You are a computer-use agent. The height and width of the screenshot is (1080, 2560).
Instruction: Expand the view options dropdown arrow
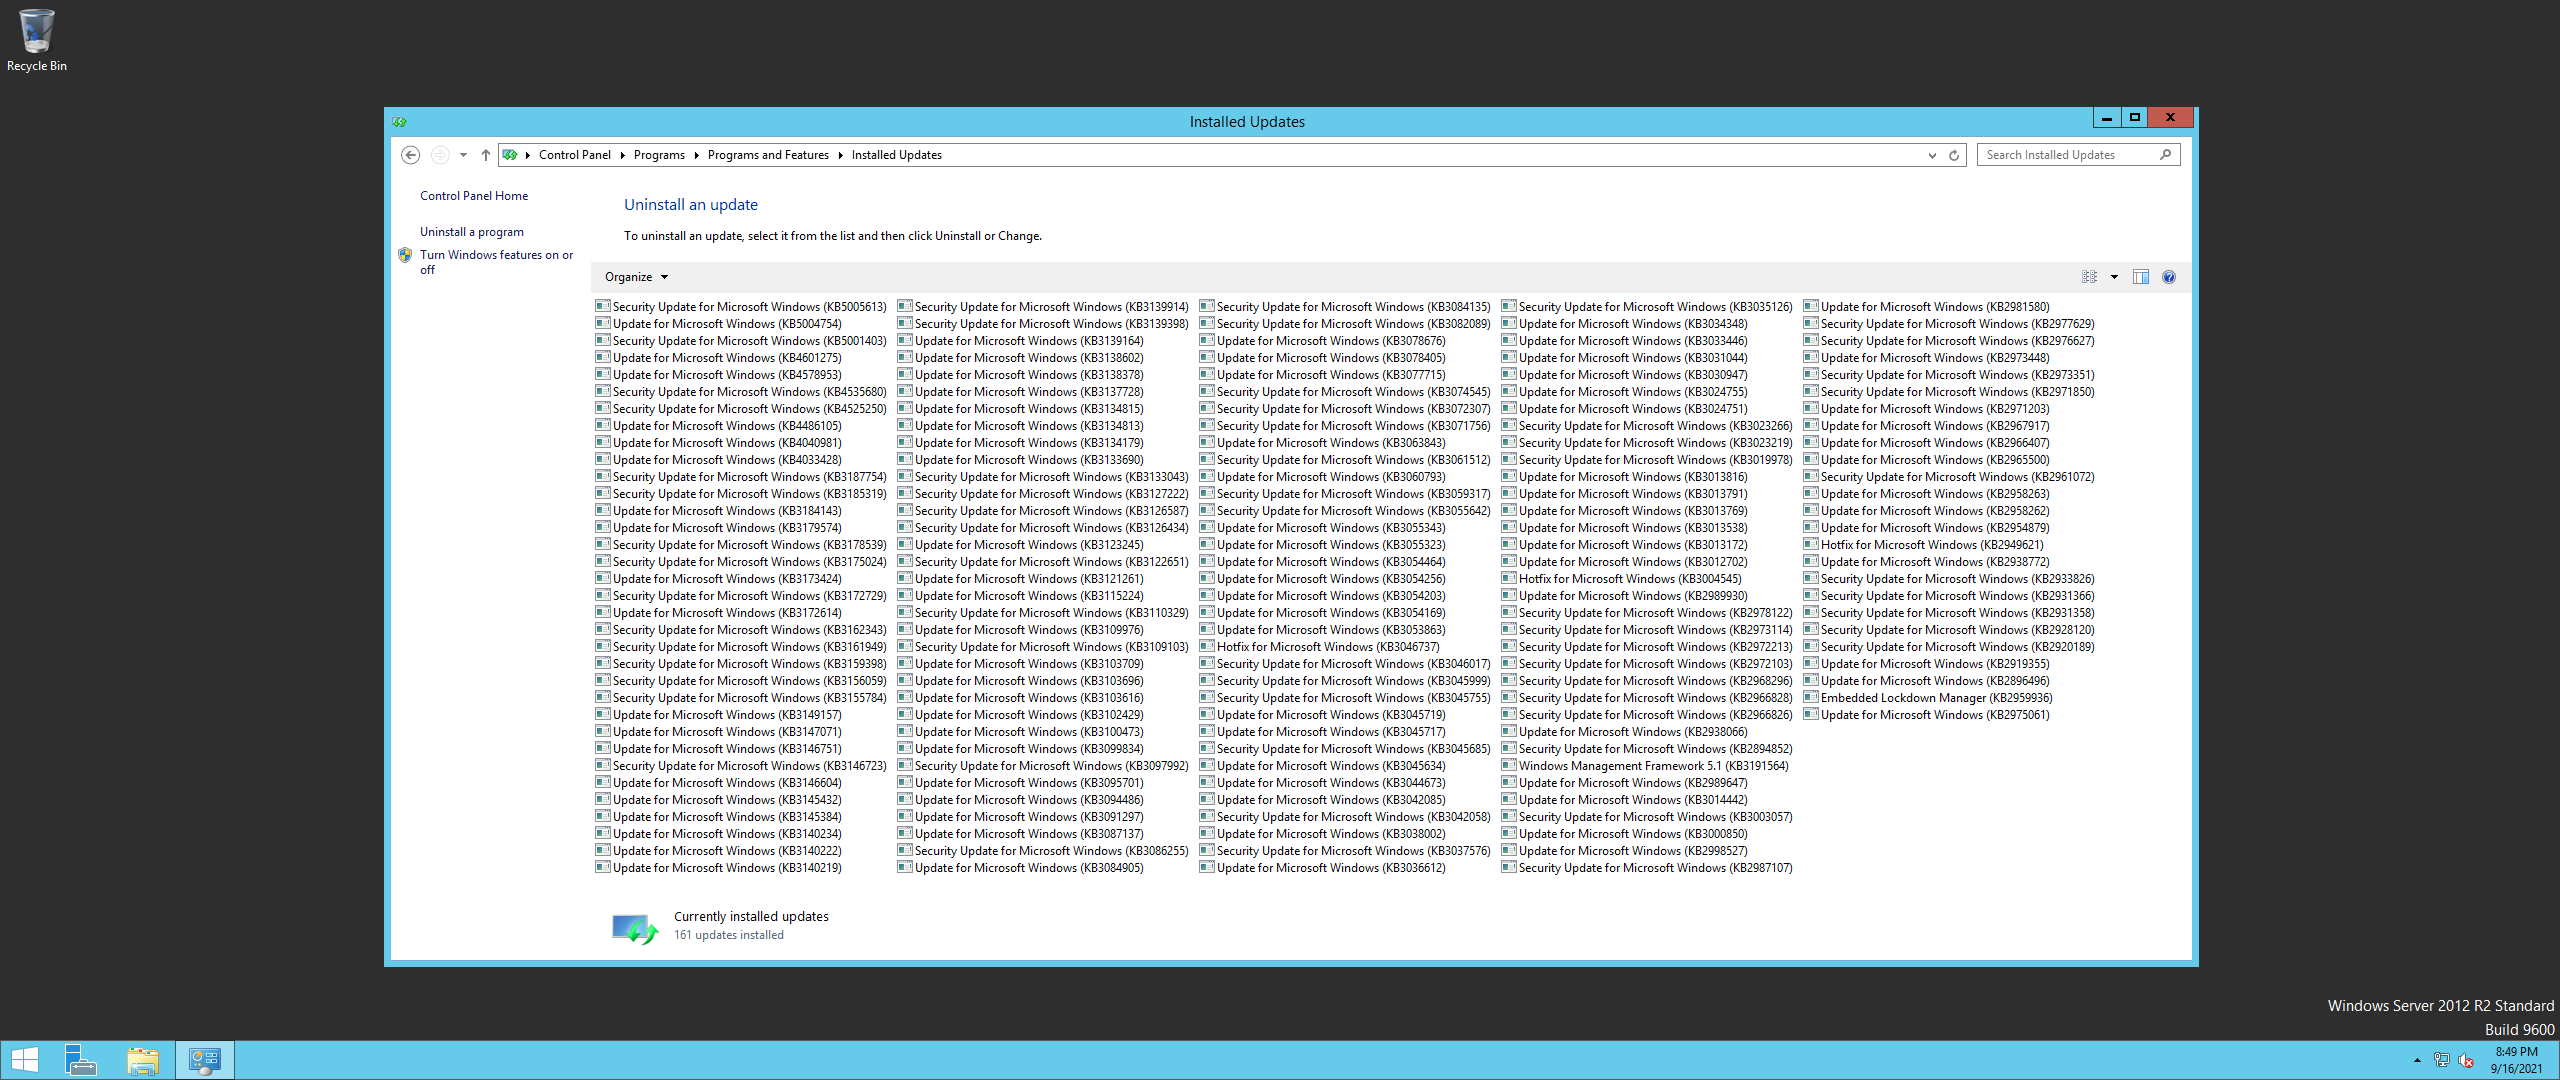tap(2114, 277)
